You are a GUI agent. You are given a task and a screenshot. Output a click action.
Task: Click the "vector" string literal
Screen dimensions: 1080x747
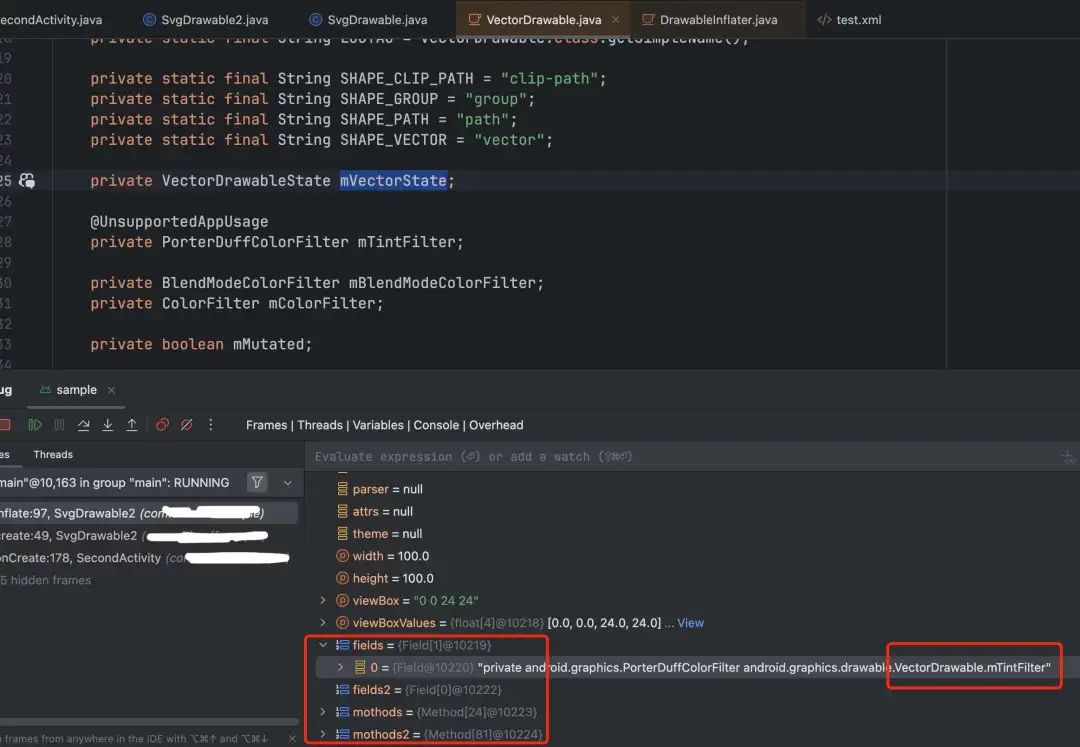[508, 140]
